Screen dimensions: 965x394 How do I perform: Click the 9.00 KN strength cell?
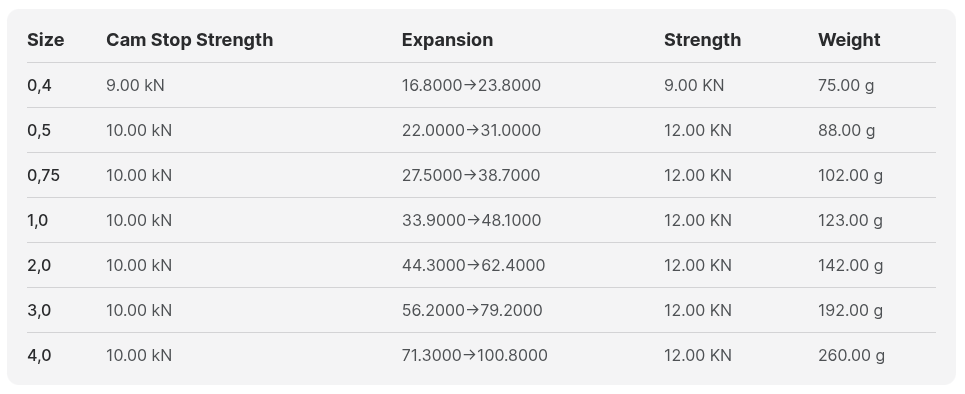point(694,85)
